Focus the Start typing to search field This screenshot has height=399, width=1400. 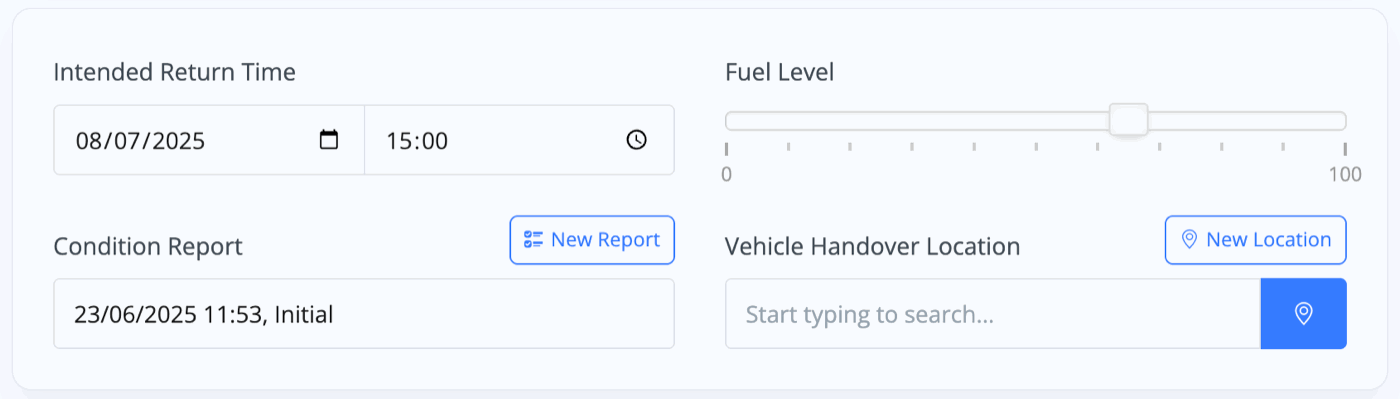[993, 314]
